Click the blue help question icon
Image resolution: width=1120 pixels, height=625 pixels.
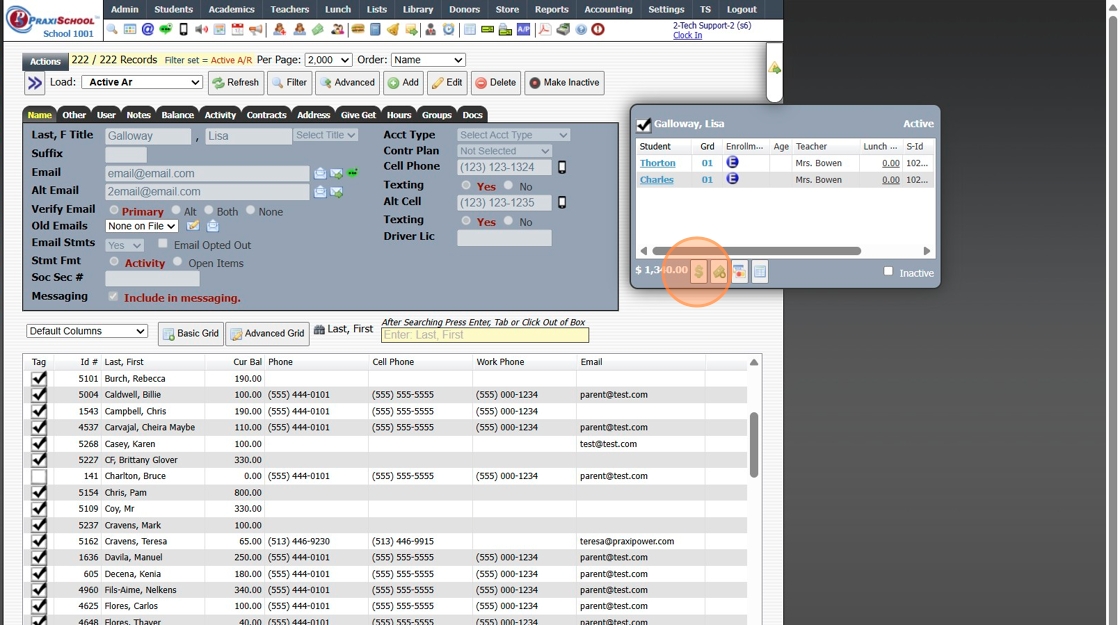click(x=581, y=30)
